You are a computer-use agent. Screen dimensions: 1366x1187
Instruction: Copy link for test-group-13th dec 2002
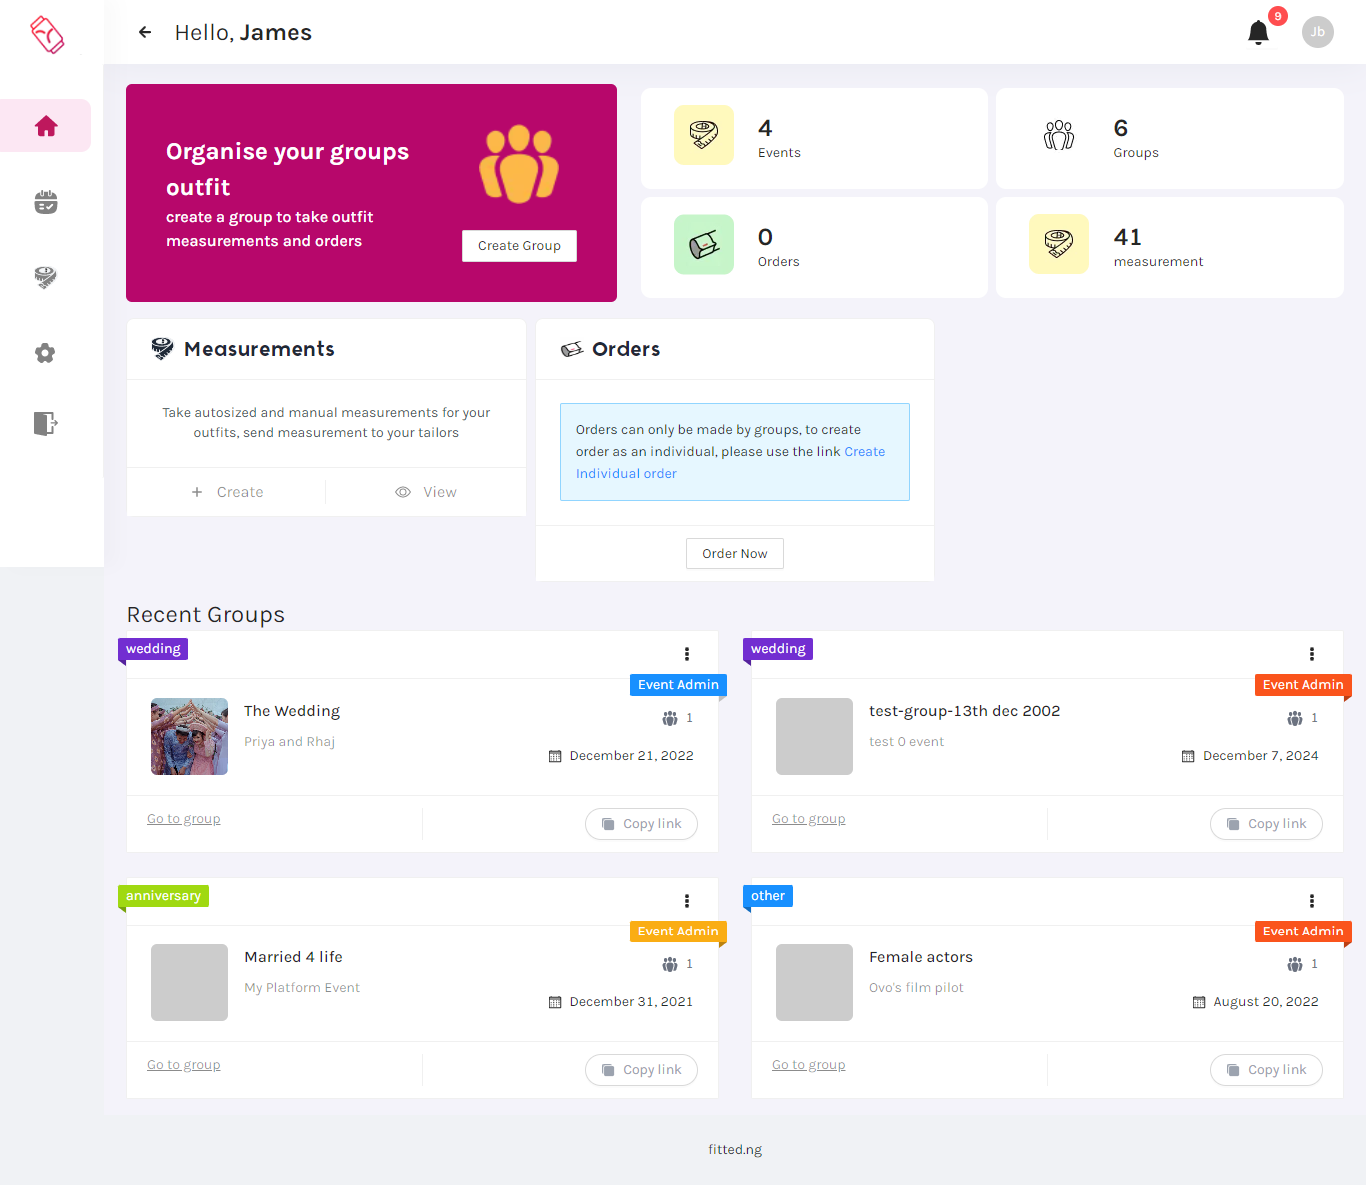(1266, 824)
